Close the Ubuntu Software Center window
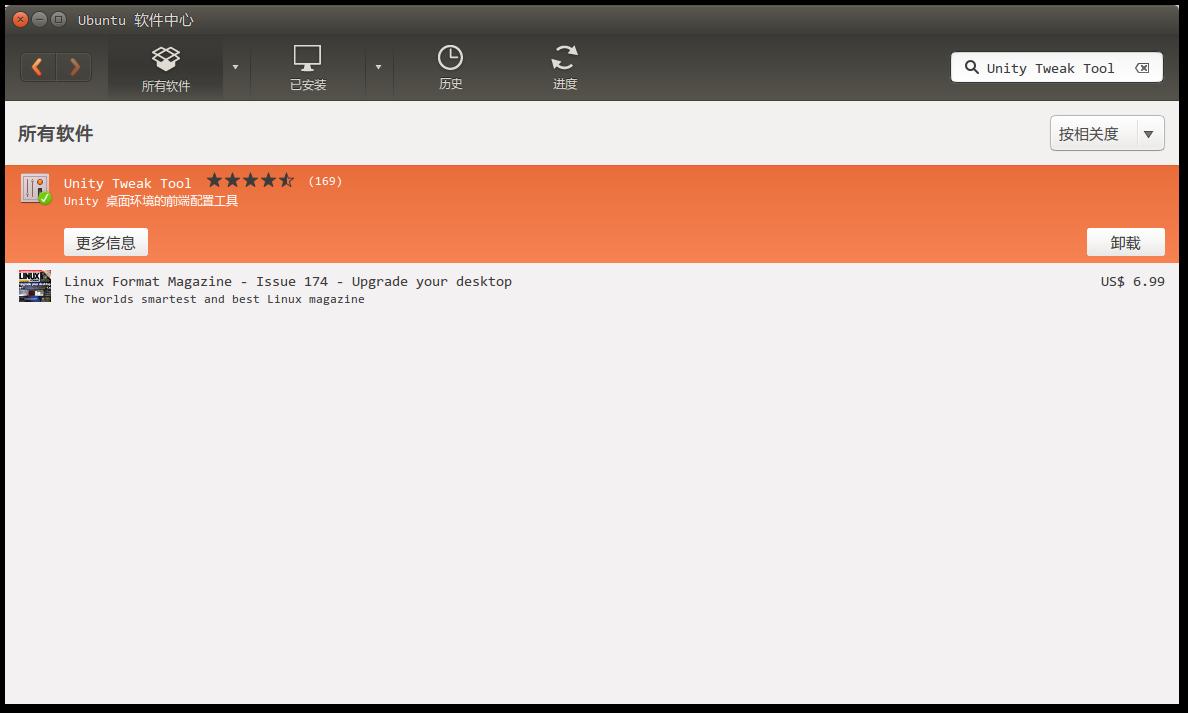This screenshot has width=1188, height=713. (20, 19)
